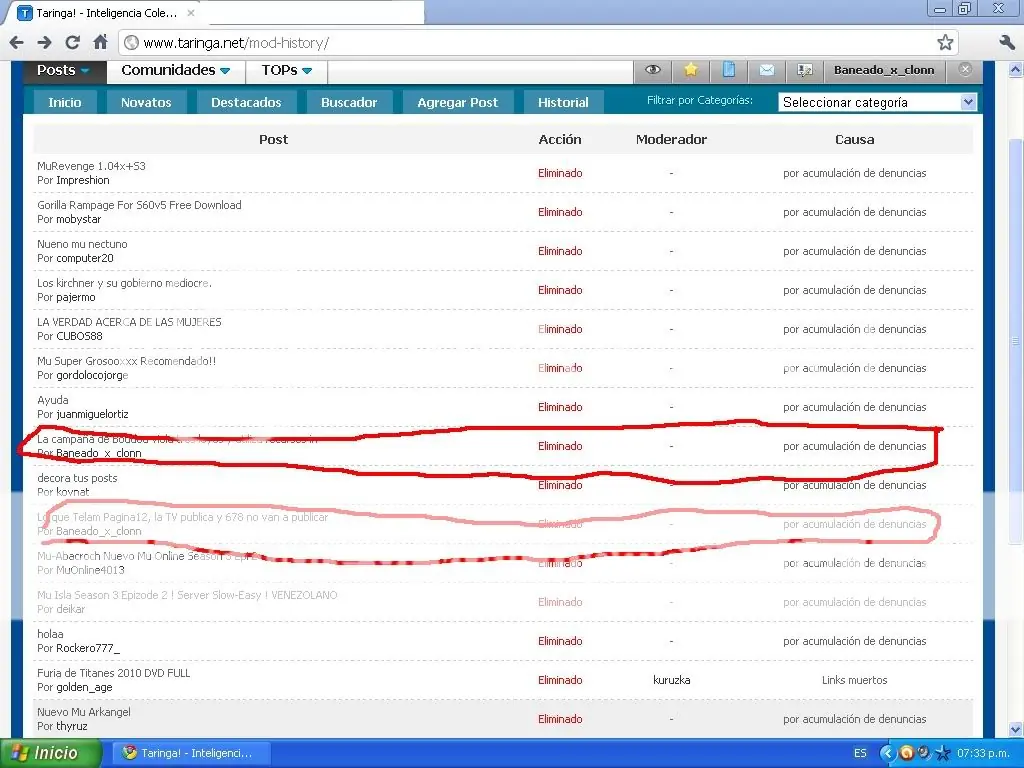1024x768 pixels.
Task: Open Chrome wrench settings menu
Action: tap(1007, 42)
